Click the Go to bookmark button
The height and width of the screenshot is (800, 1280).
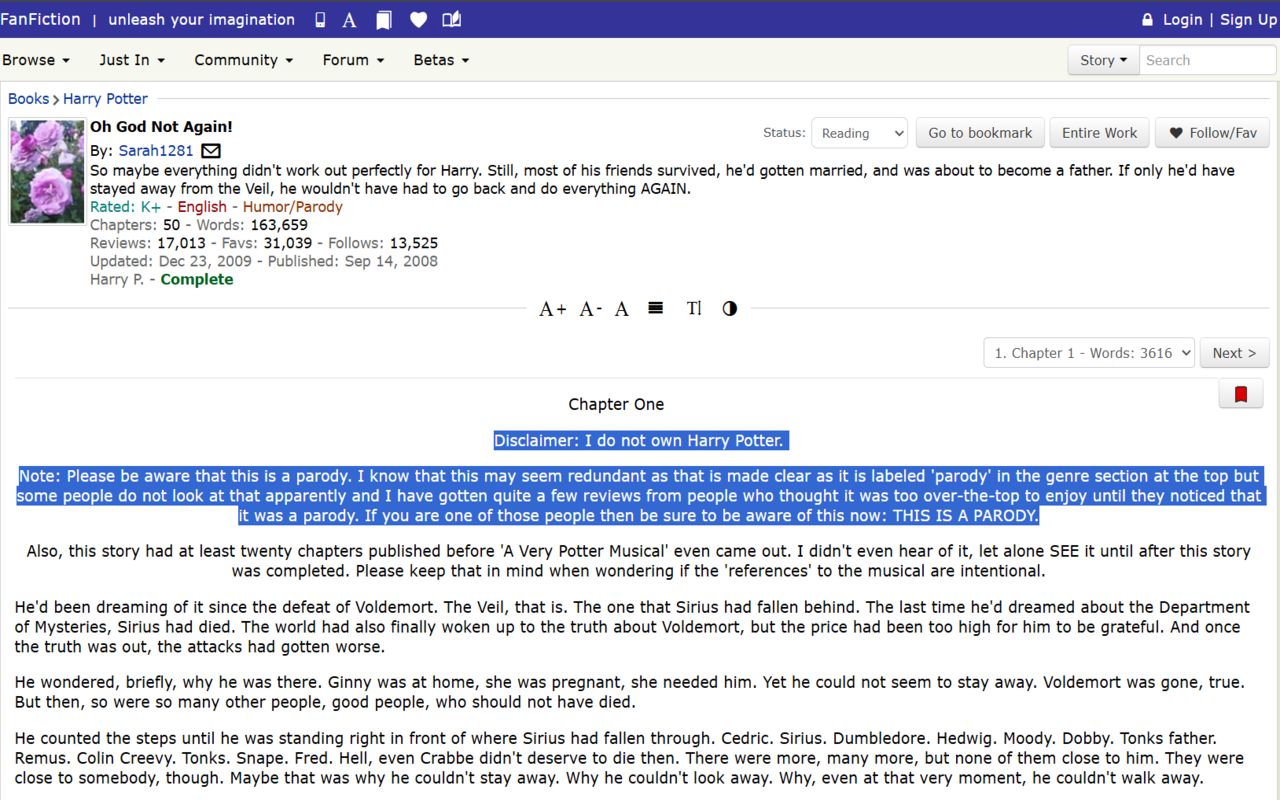pyautogui.click(x=980, y=133)
